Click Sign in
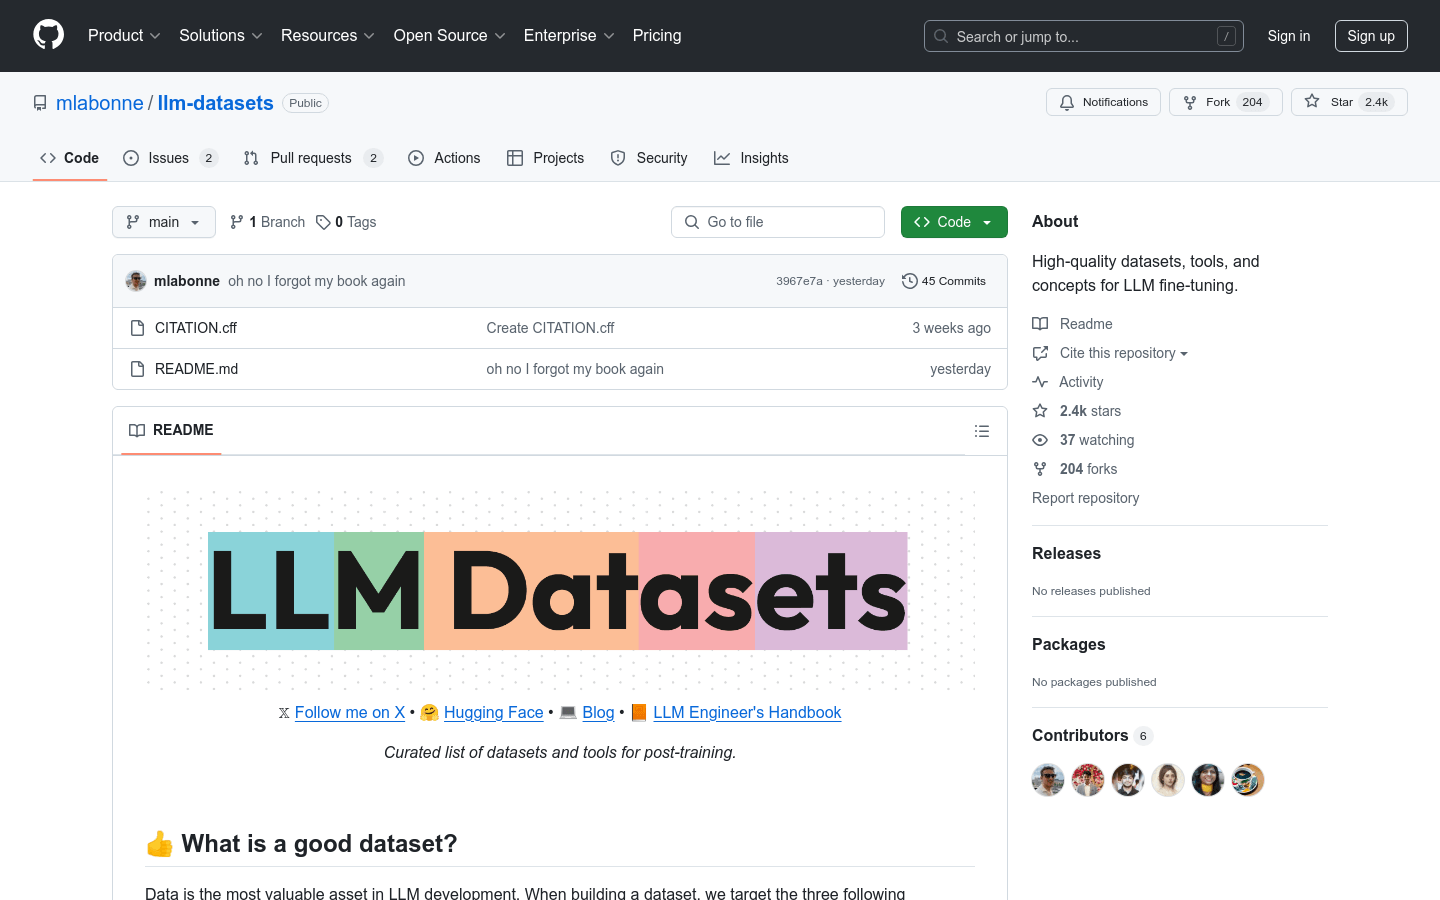 click(1289, 36)
